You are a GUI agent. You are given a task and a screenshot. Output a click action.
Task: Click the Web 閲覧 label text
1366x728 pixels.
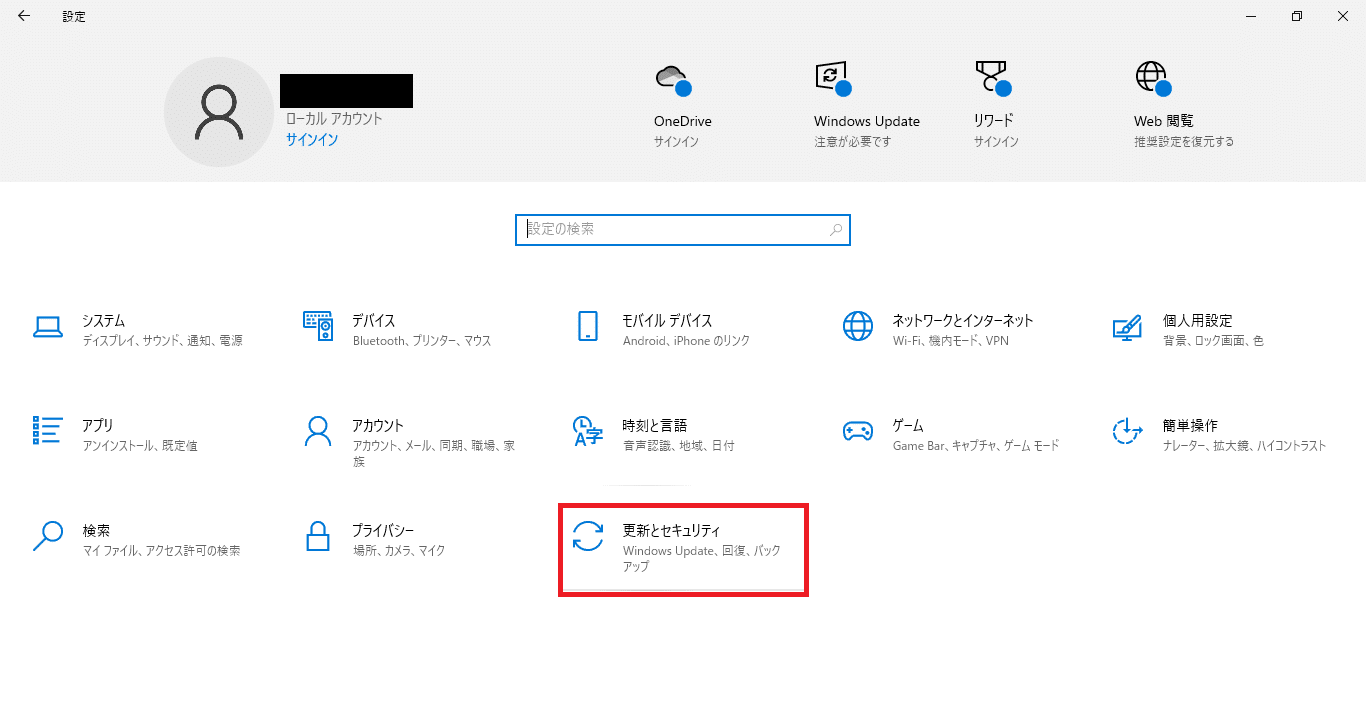pyautogui.click(x=1164, y=122)
